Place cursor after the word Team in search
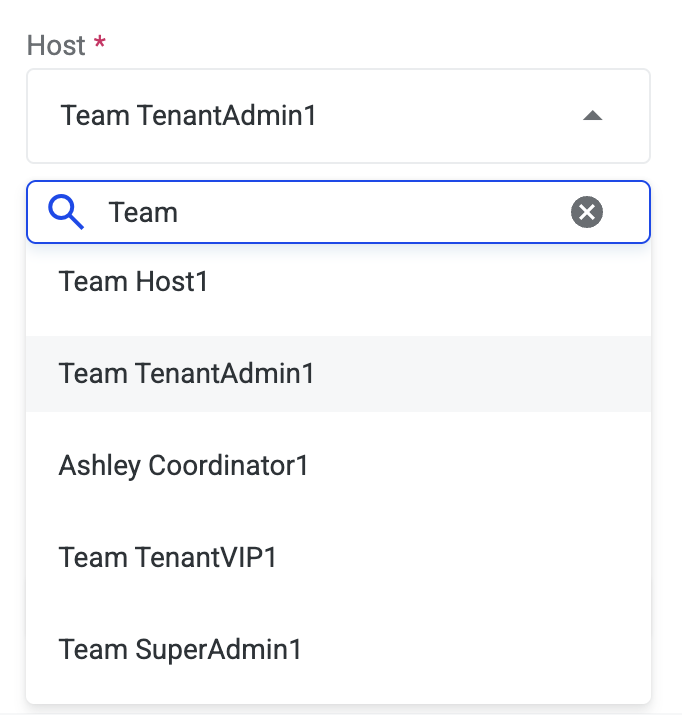Viewport: 682px width, 722px height. point(179,212)
